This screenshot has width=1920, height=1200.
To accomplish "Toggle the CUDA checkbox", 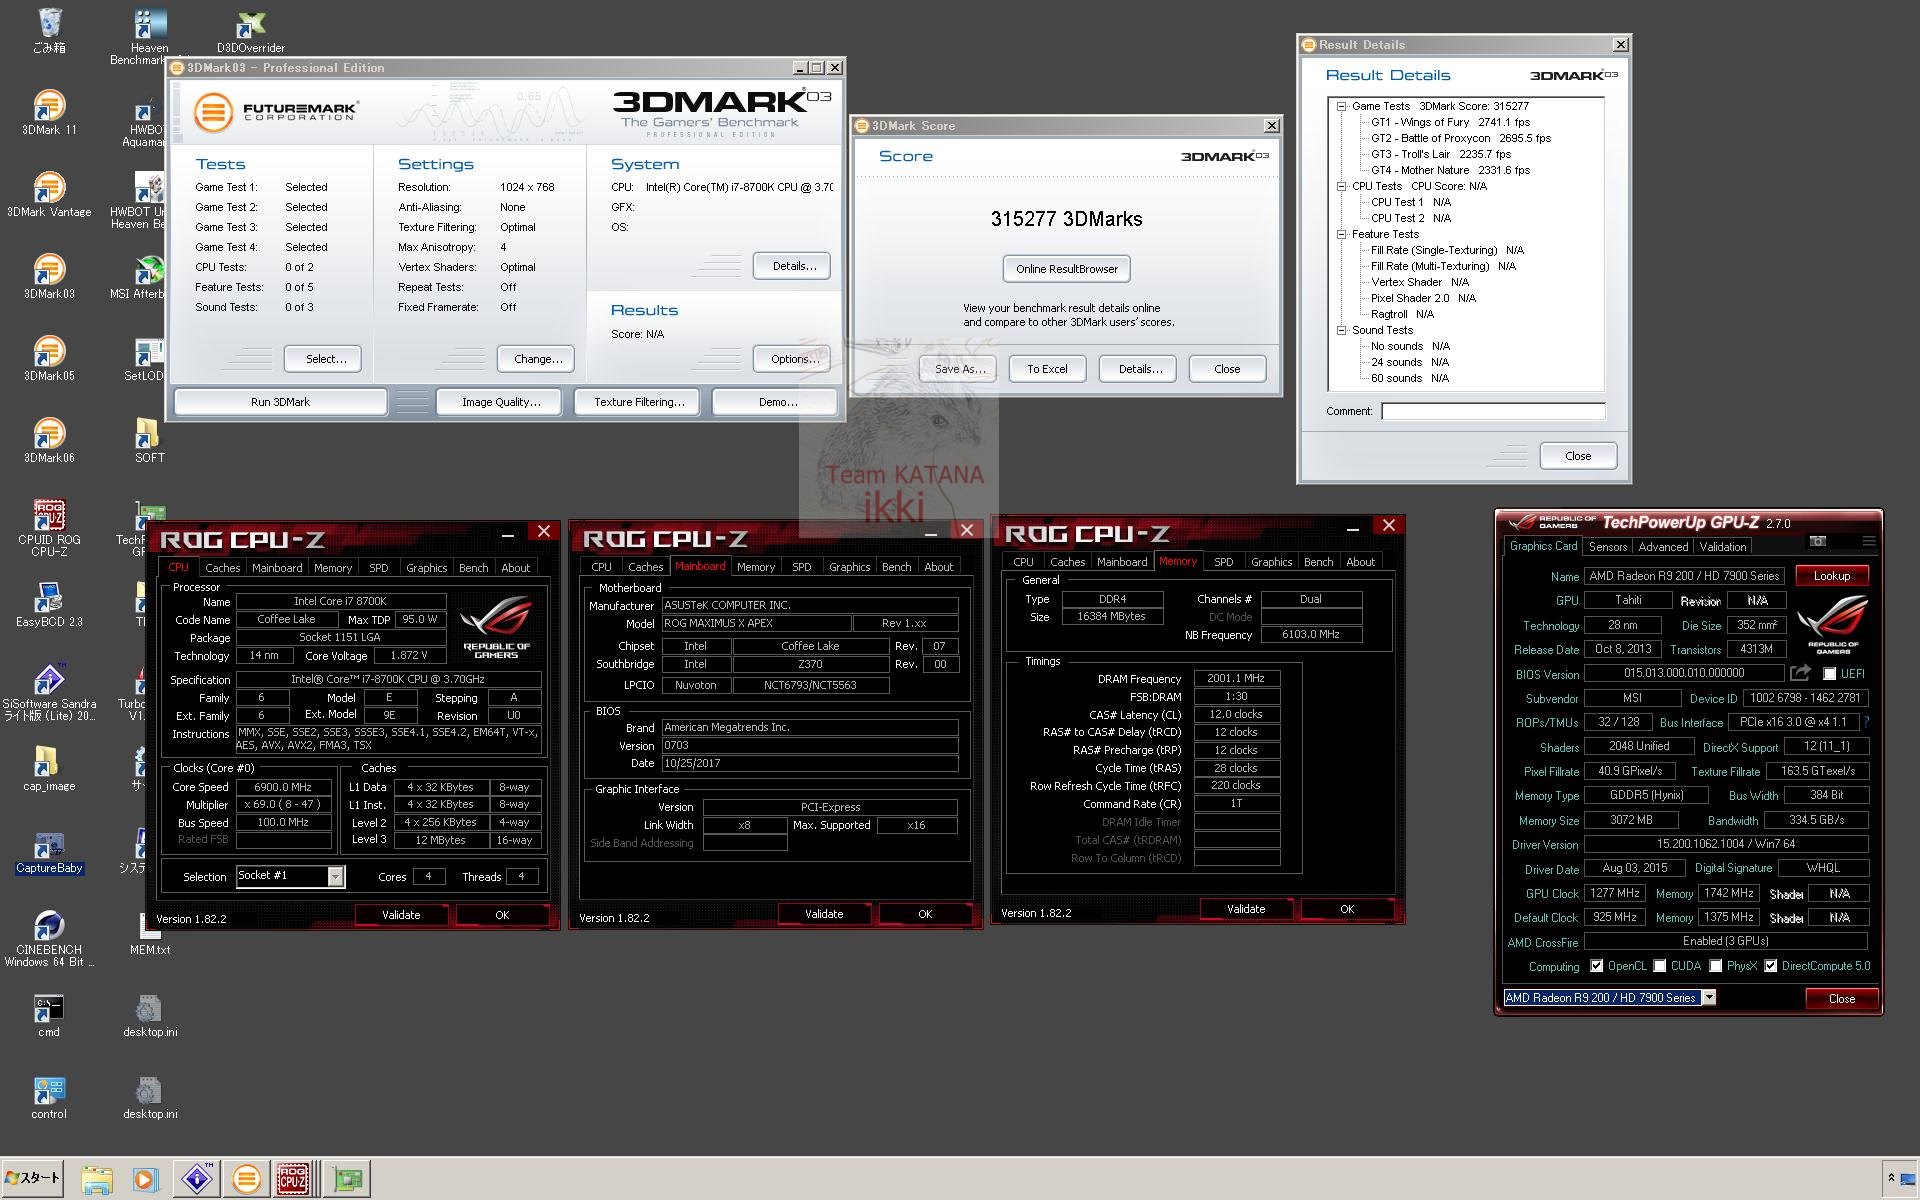I will click(x=1660, y=966).
